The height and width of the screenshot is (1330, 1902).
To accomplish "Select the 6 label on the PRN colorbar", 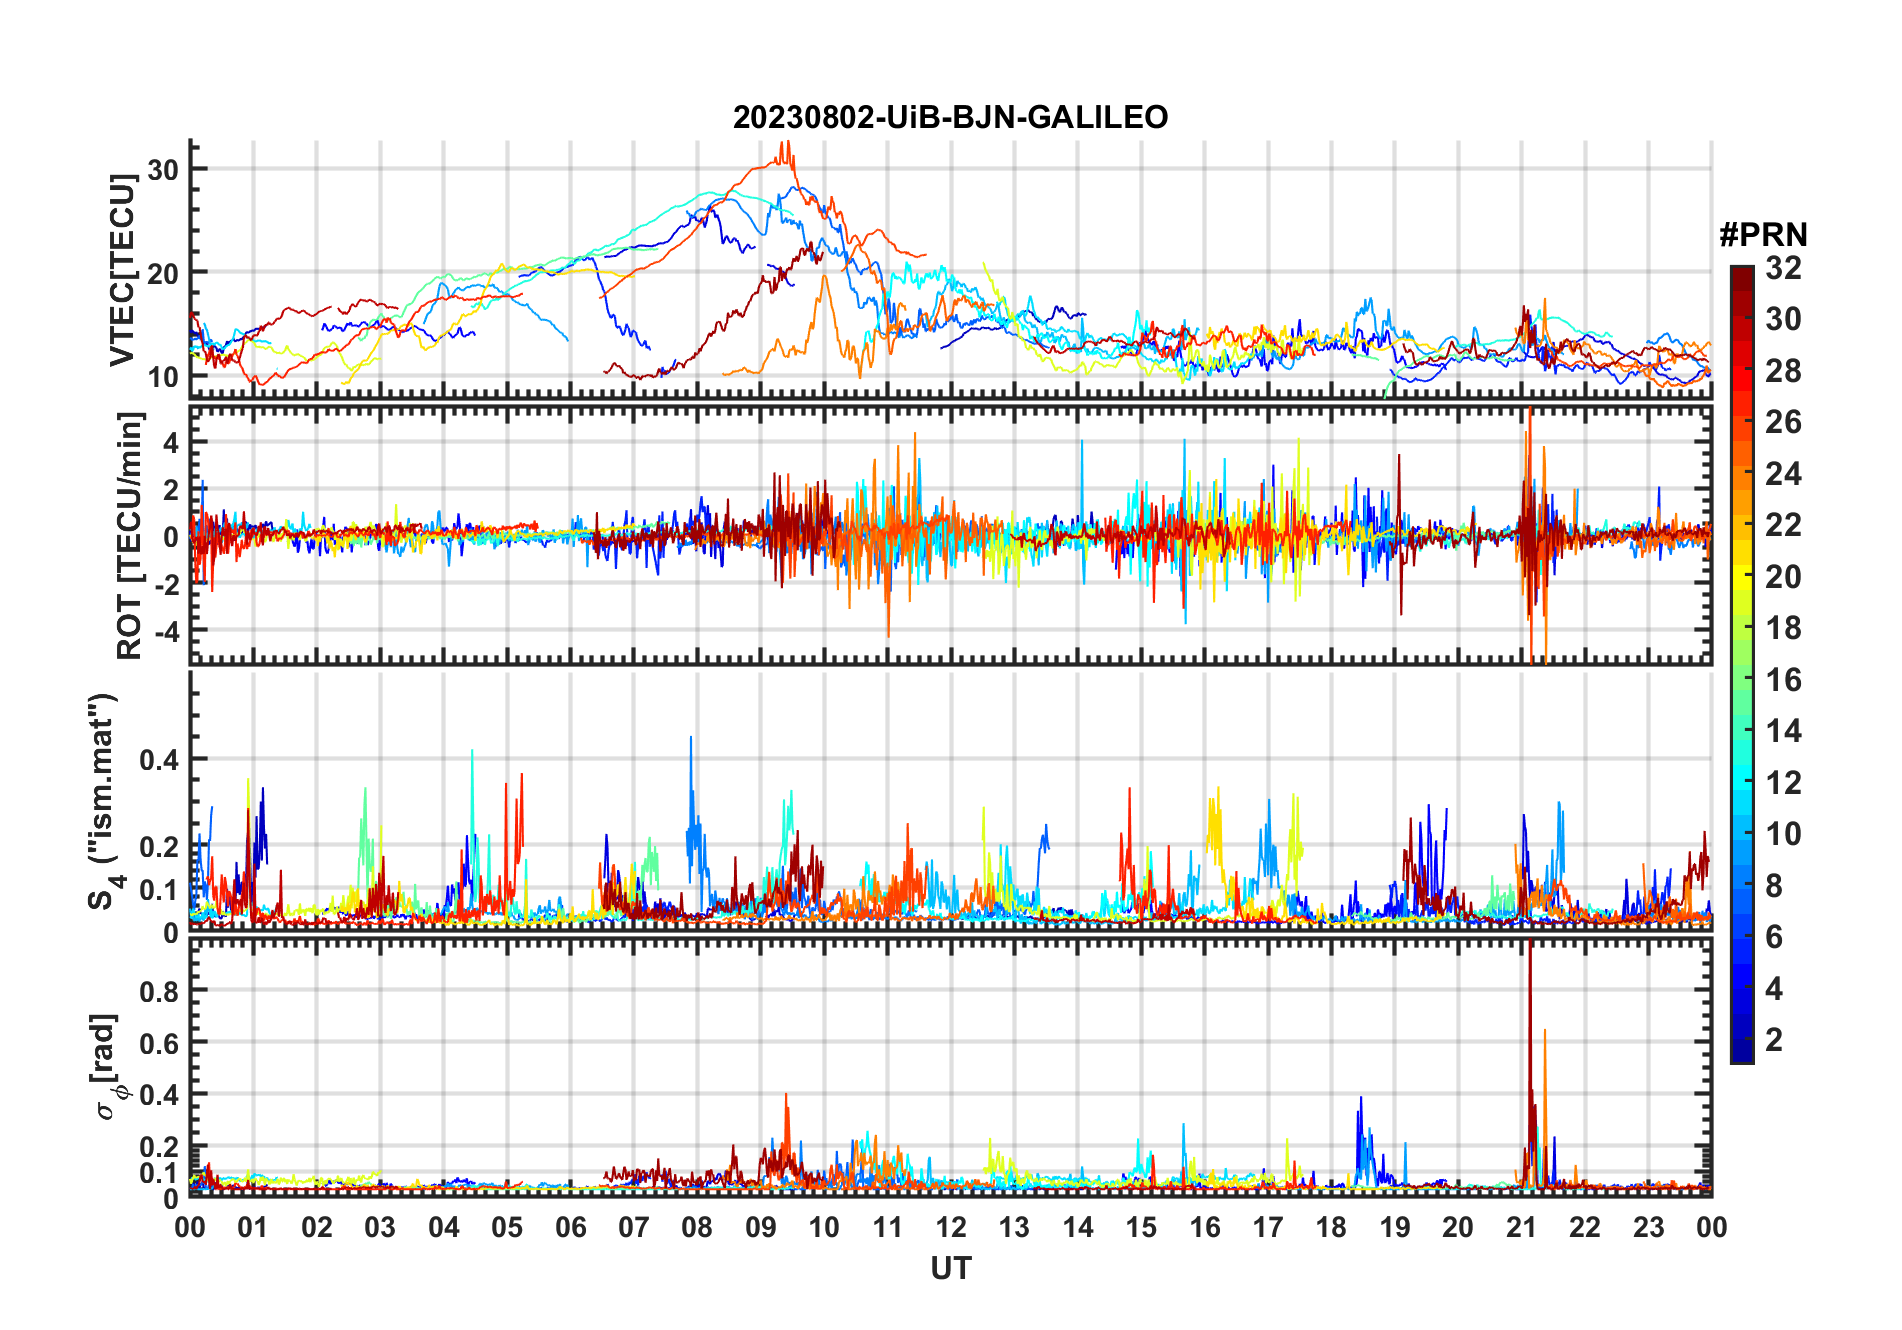I will coord(1774,937).
